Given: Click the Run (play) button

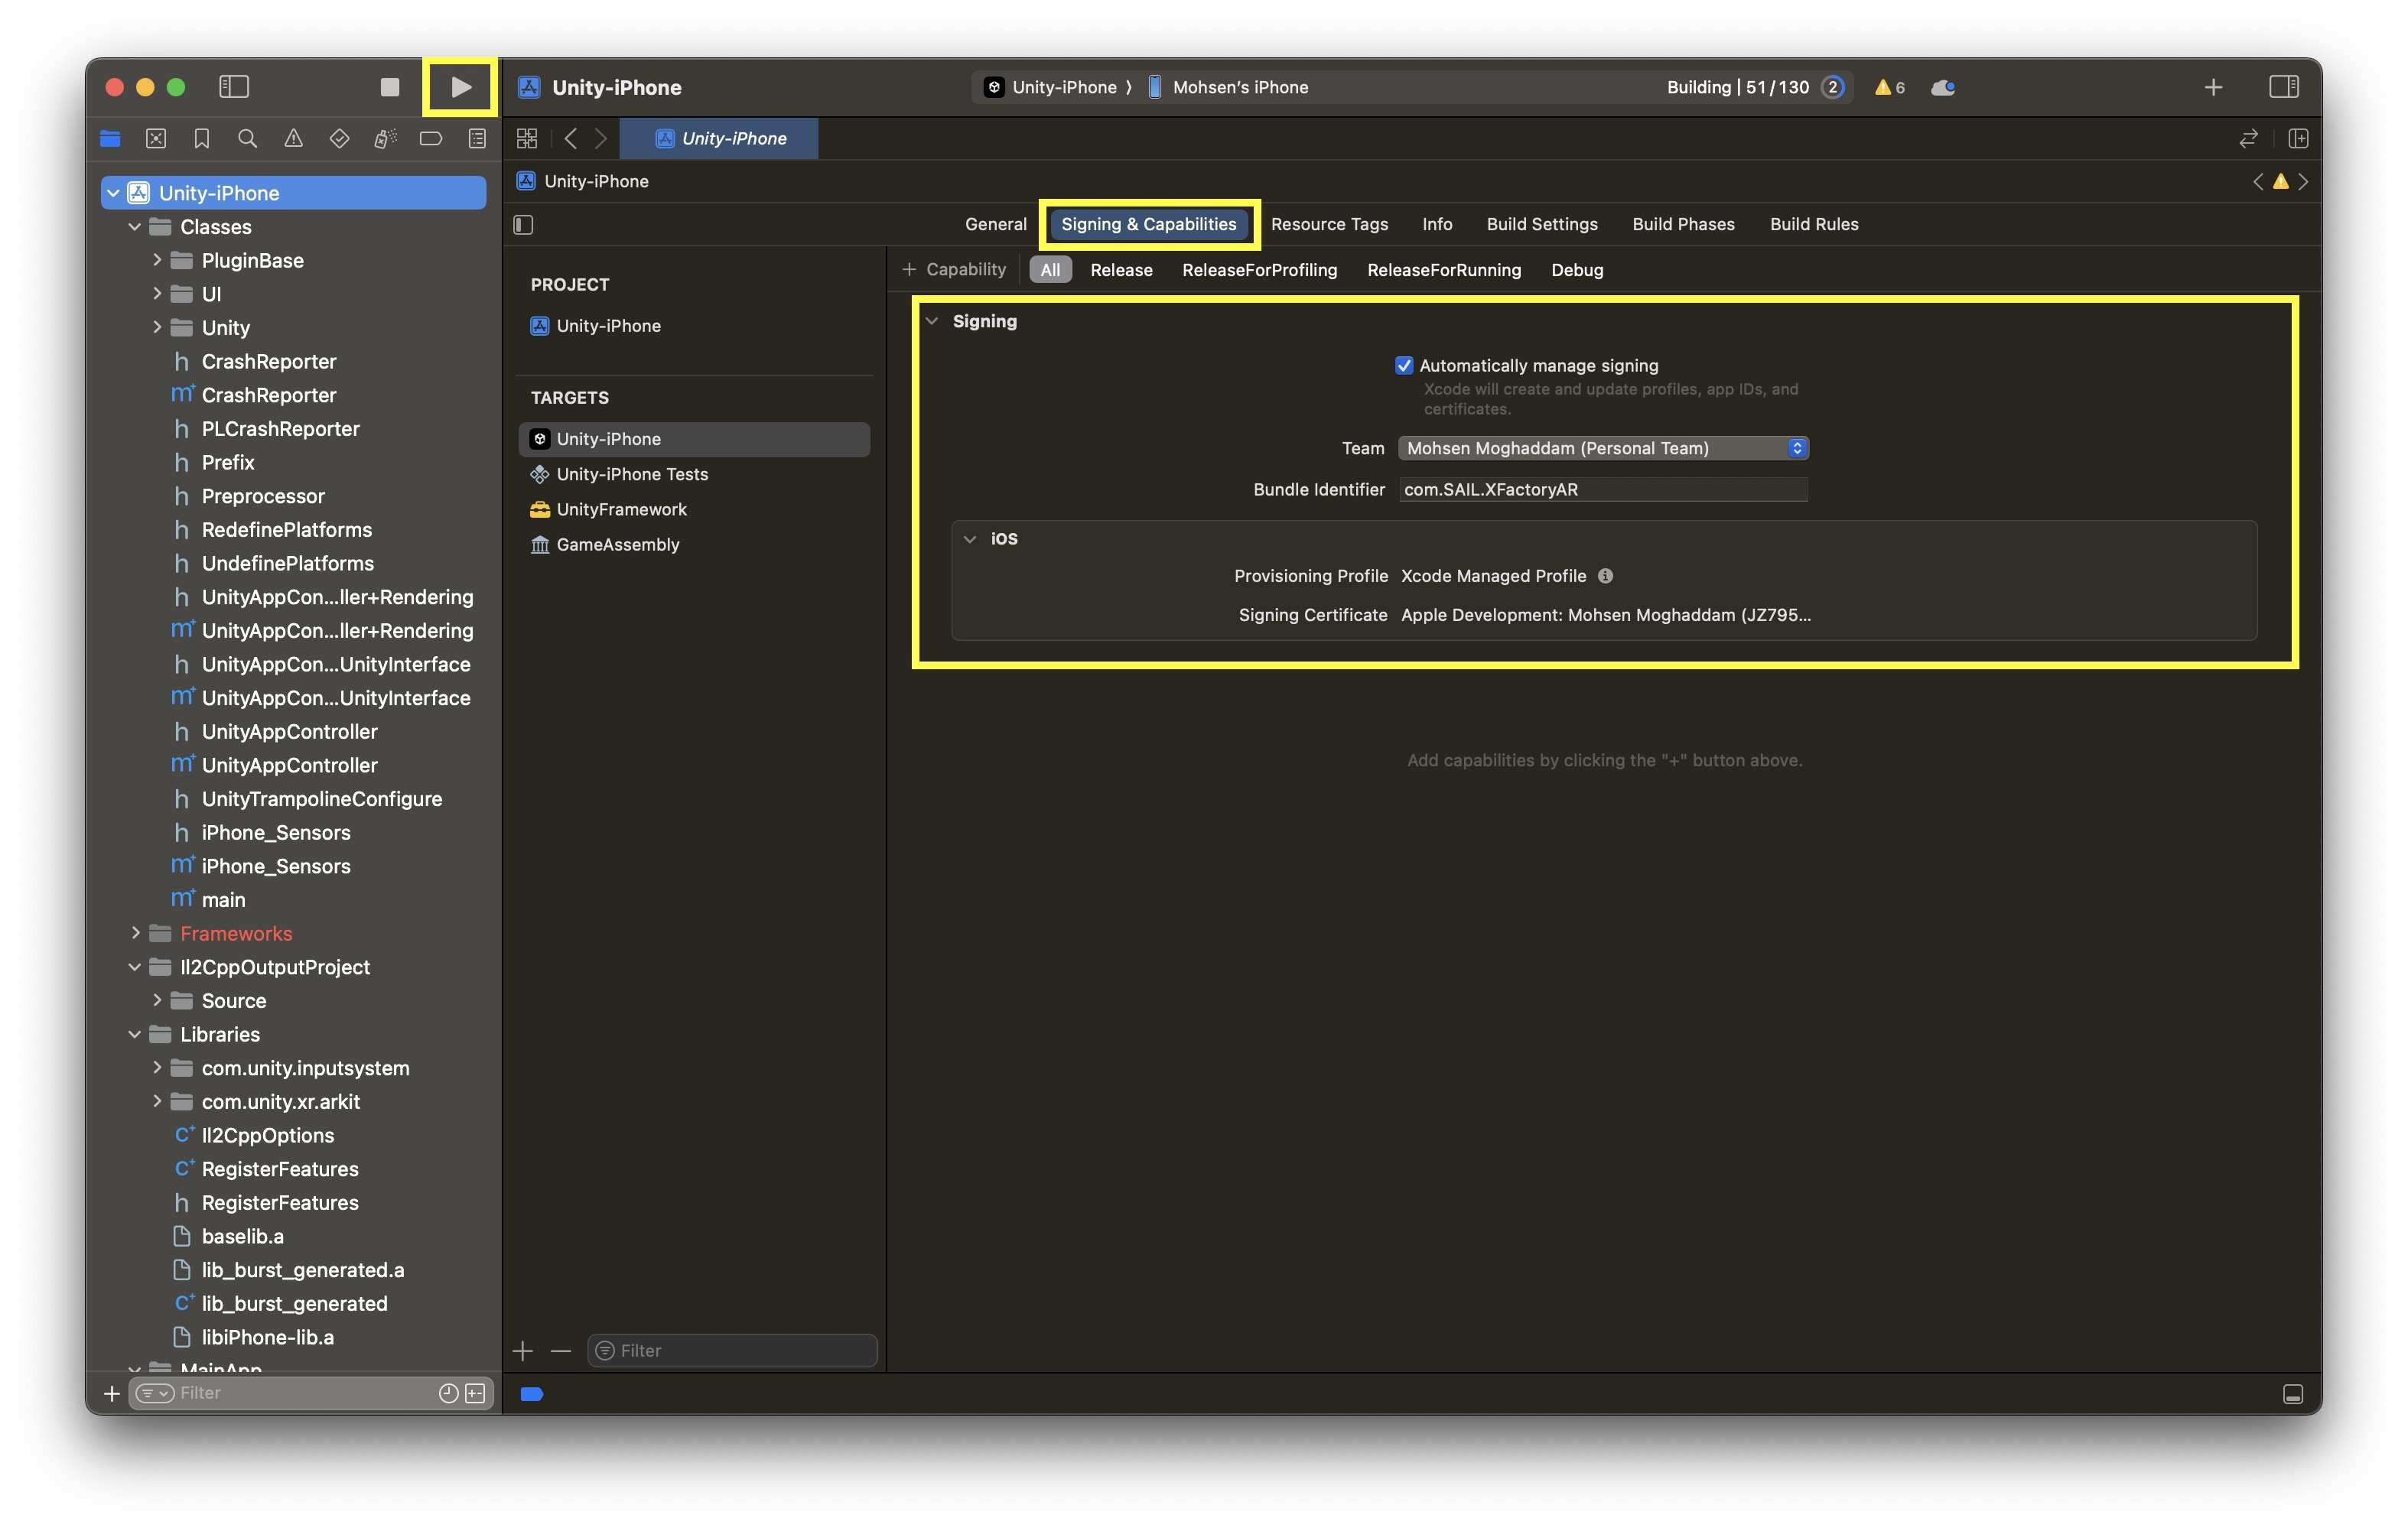Looking at the screenshot, I should 460,87.
